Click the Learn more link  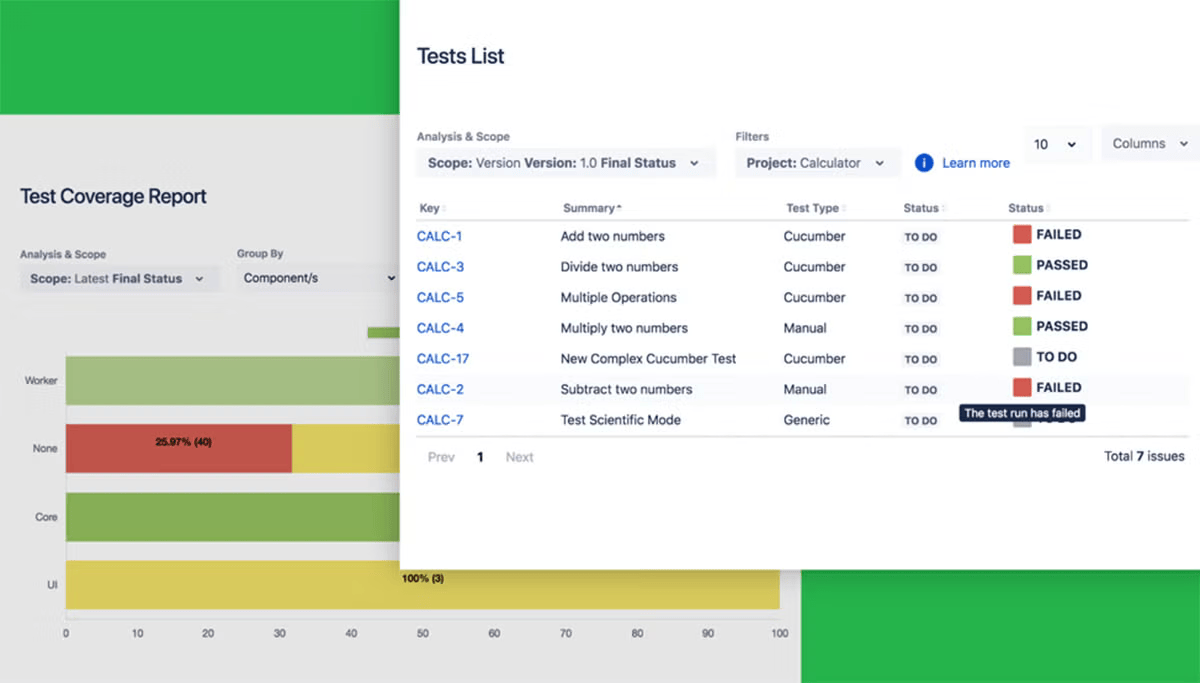[x=976, y=163]
